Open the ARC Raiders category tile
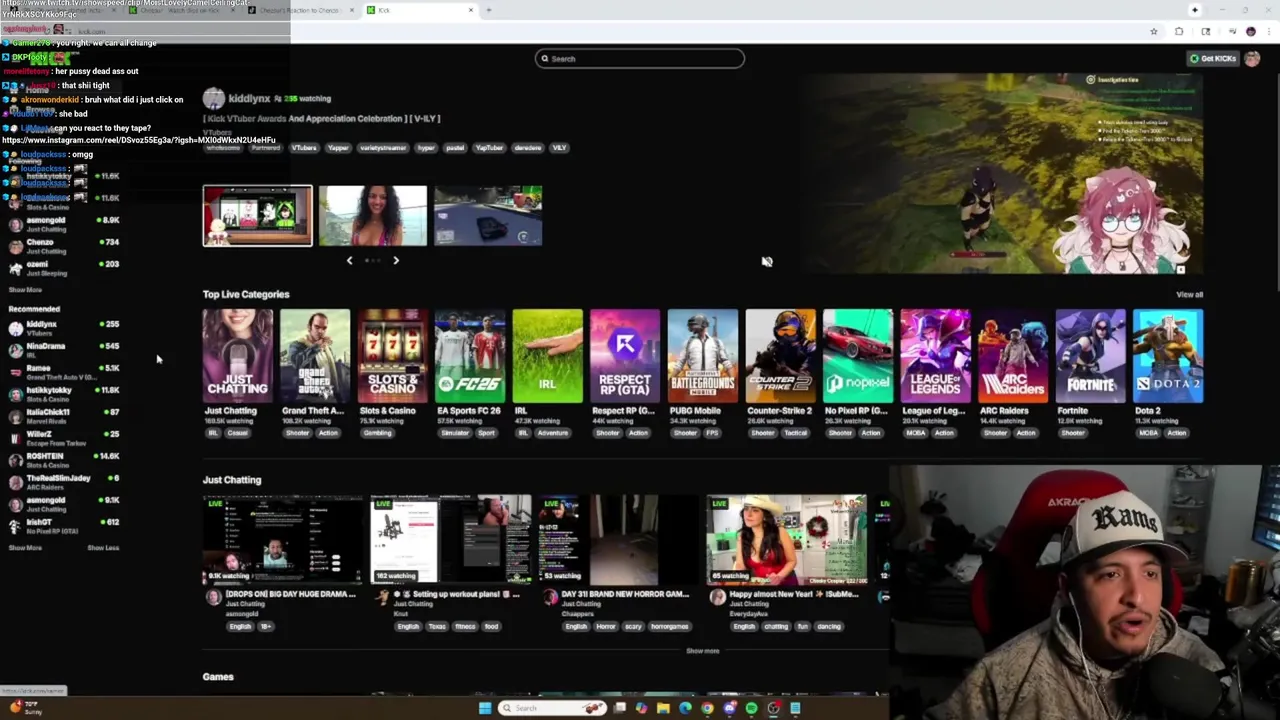The width and height of the screenshot is (1280, 720). [1012, 357]
